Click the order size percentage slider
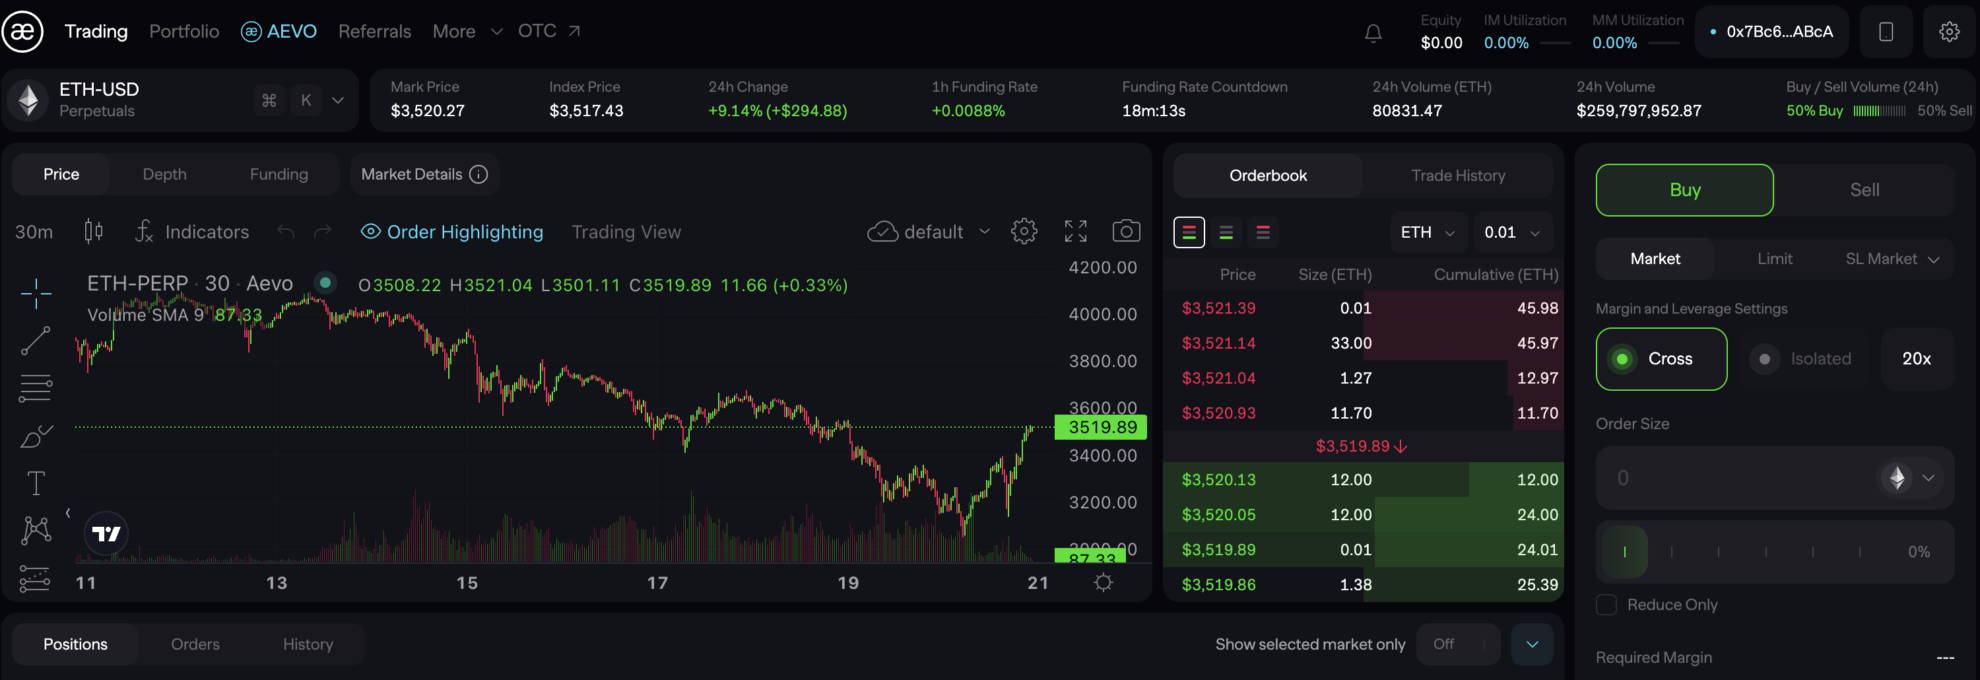Screen dimensions: 1980x680 (1765, 552)
